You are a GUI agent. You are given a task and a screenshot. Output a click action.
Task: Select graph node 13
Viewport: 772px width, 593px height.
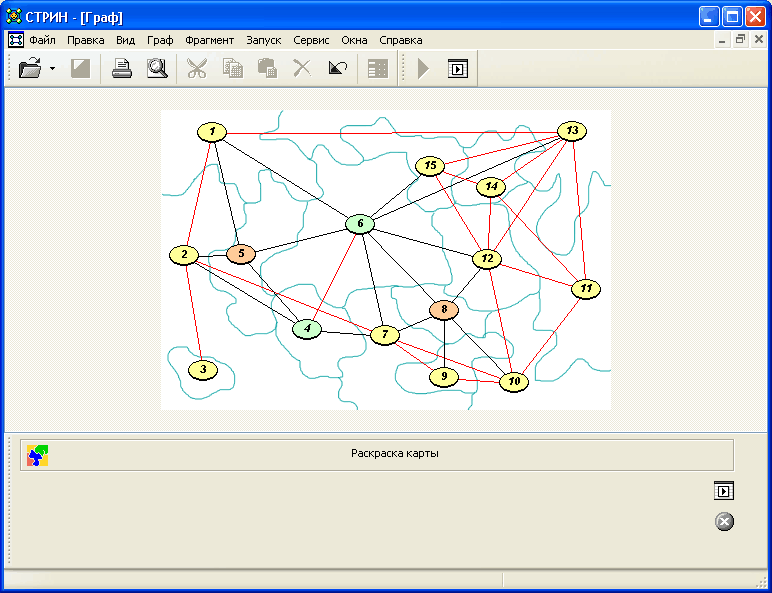coord(572,132)
